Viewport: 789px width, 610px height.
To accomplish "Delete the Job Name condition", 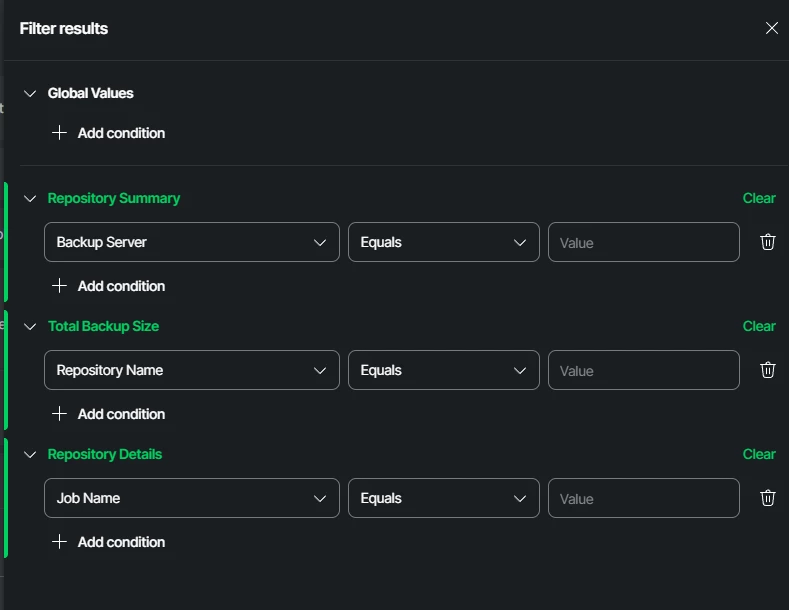I will coord(767,498).
